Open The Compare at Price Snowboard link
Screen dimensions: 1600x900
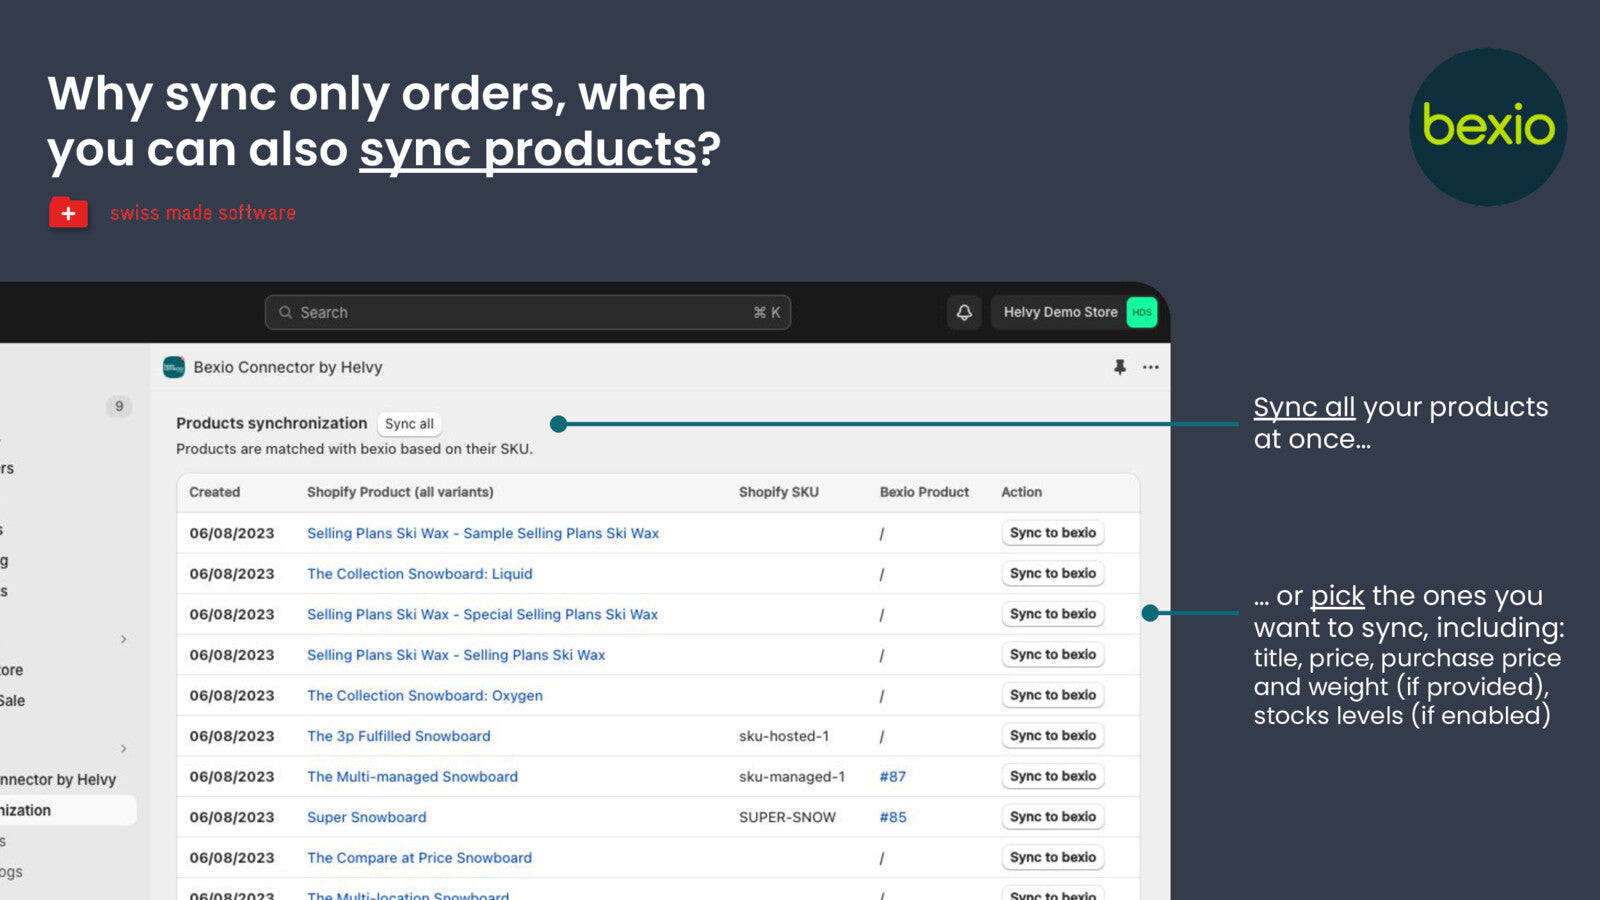coord(419,858)
